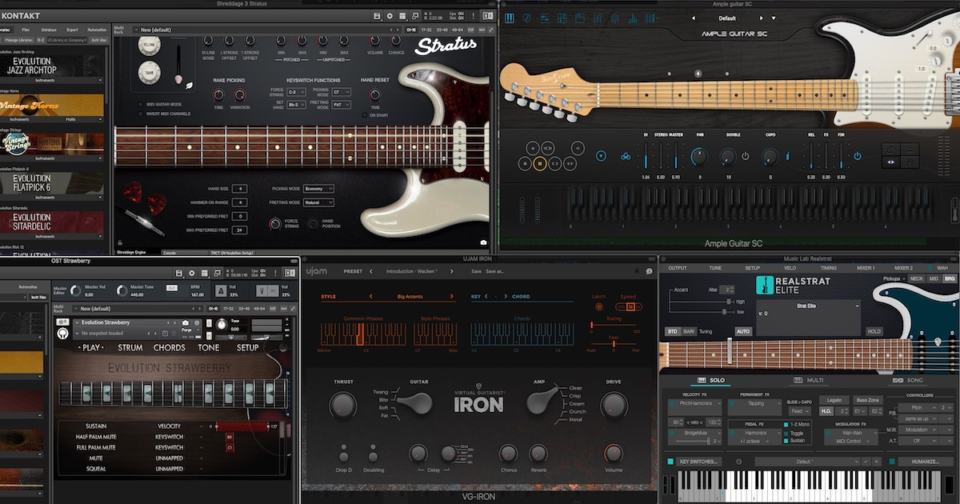Switch to CHORDS tab in Evolution Strawberry

[x=170, y=347]
